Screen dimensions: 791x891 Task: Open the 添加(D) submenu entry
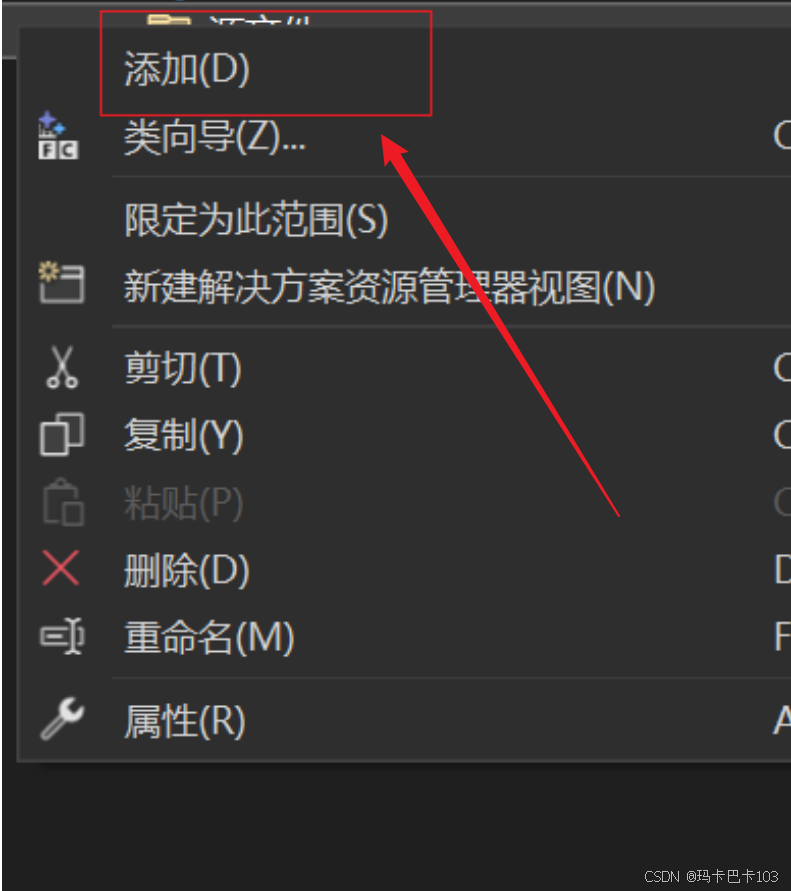pos(186,69)
